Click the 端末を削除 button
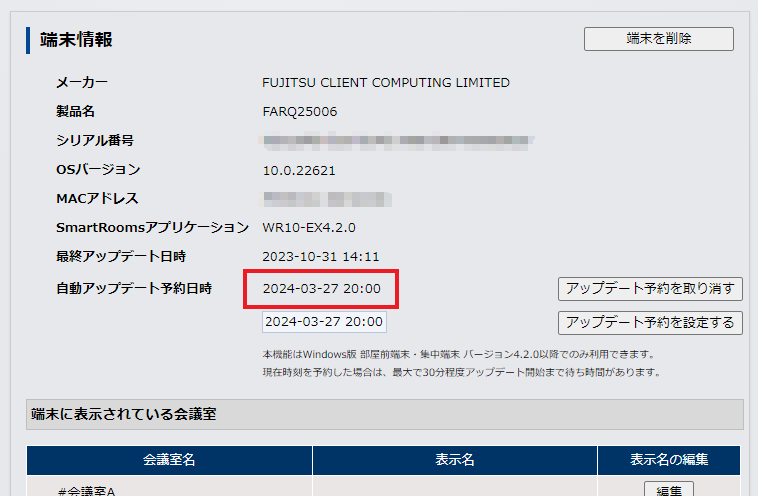This screenshot has height=496, width=758. click(658, 39)
